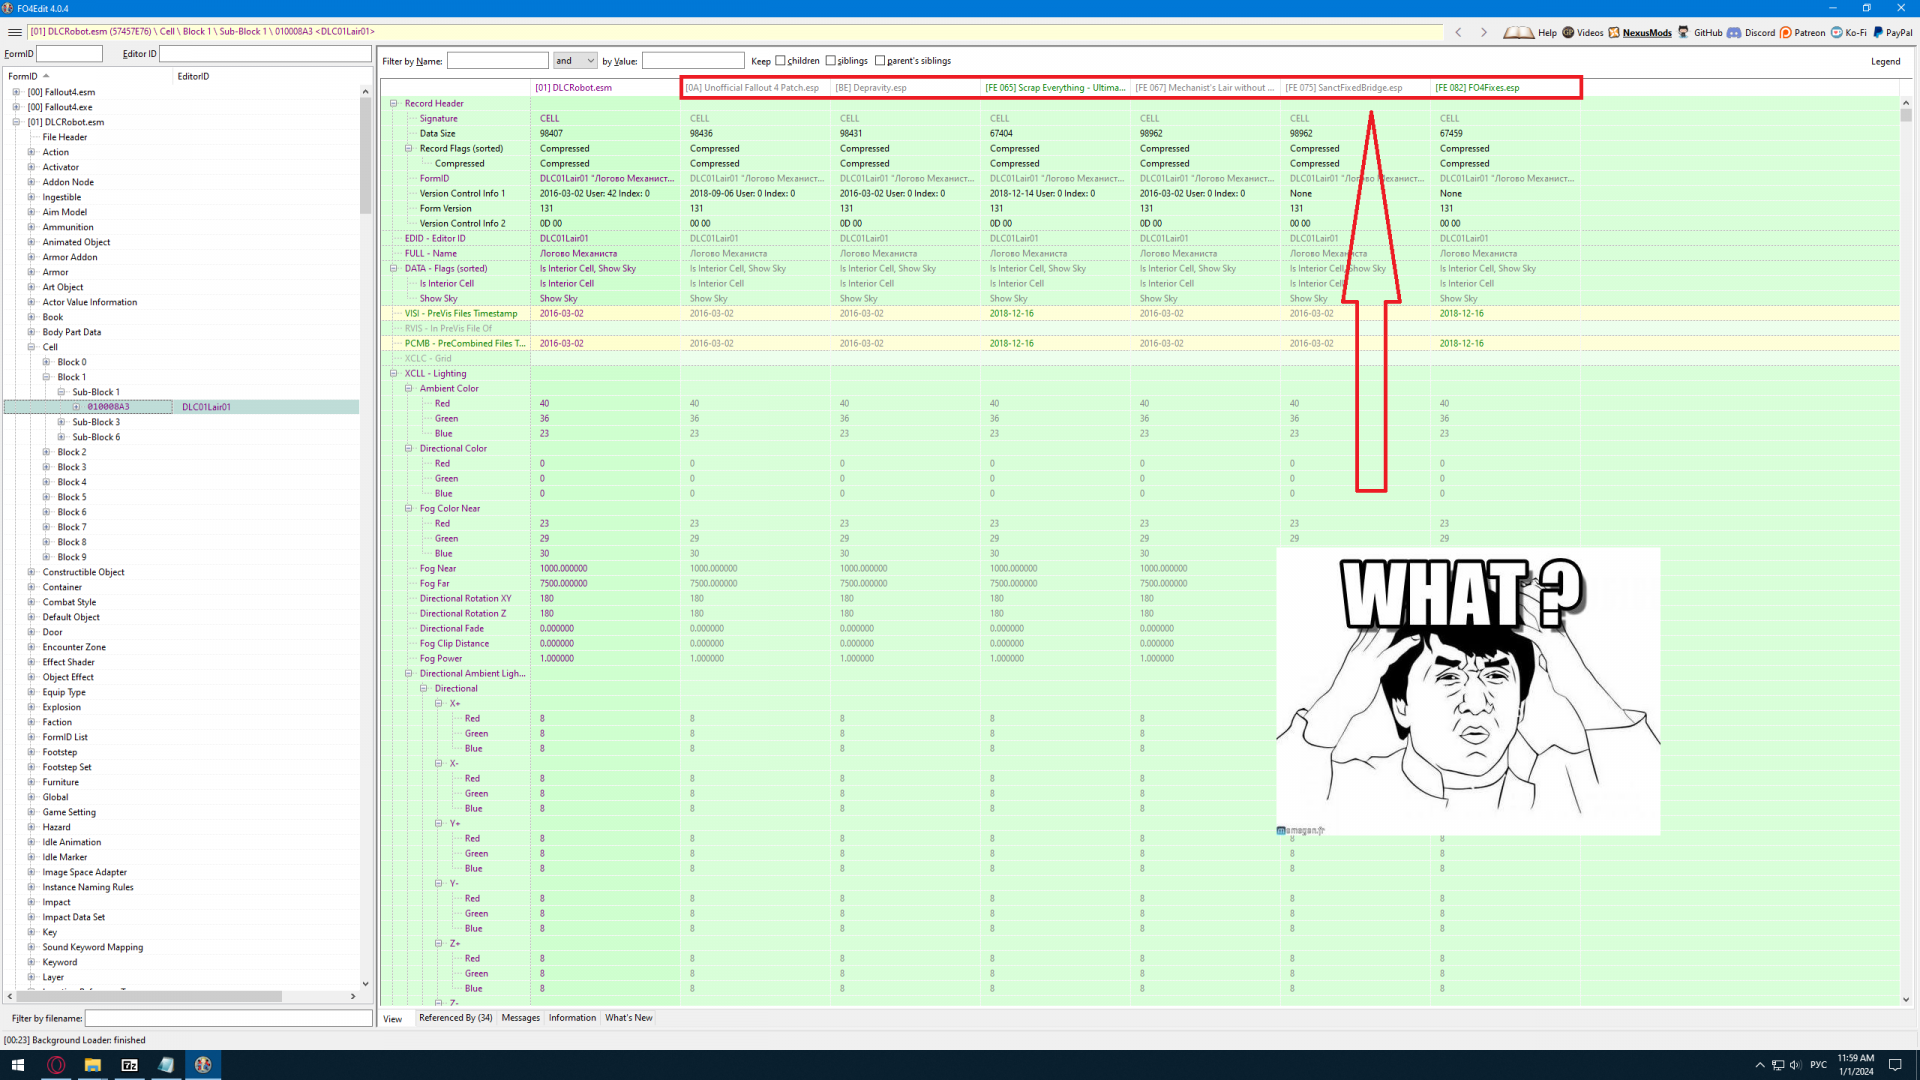1920x1080 pixels.
Task: Collapse the XCLL - Lighting section
Action: coord(394,373)
